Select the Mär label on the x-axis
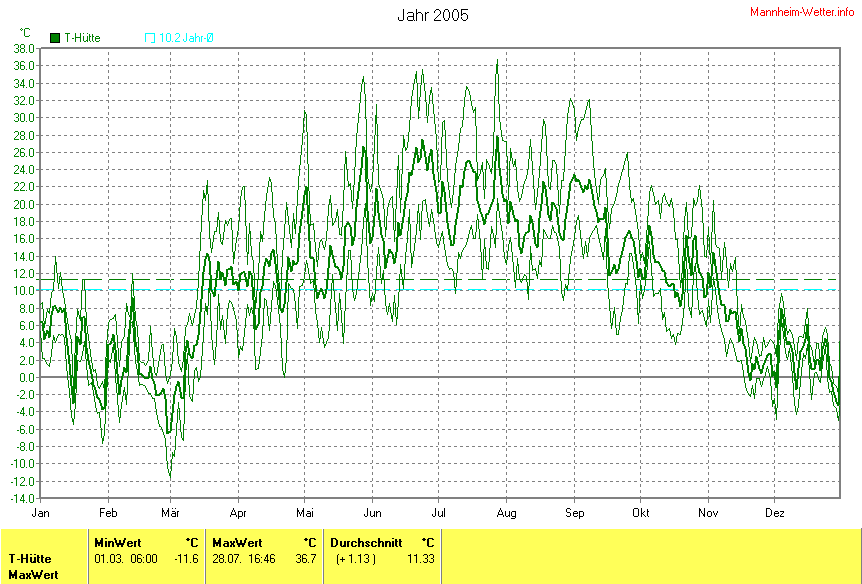 point(171,511)
